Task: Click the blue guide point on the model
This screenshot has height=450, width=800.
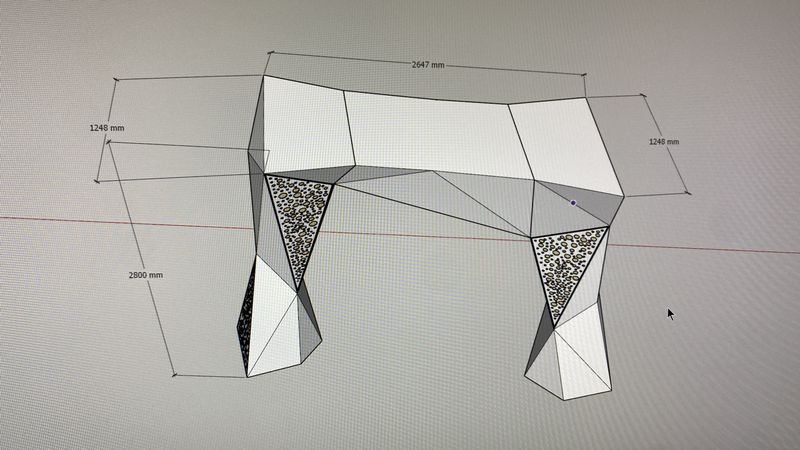Action: click(x=573, y=203)
